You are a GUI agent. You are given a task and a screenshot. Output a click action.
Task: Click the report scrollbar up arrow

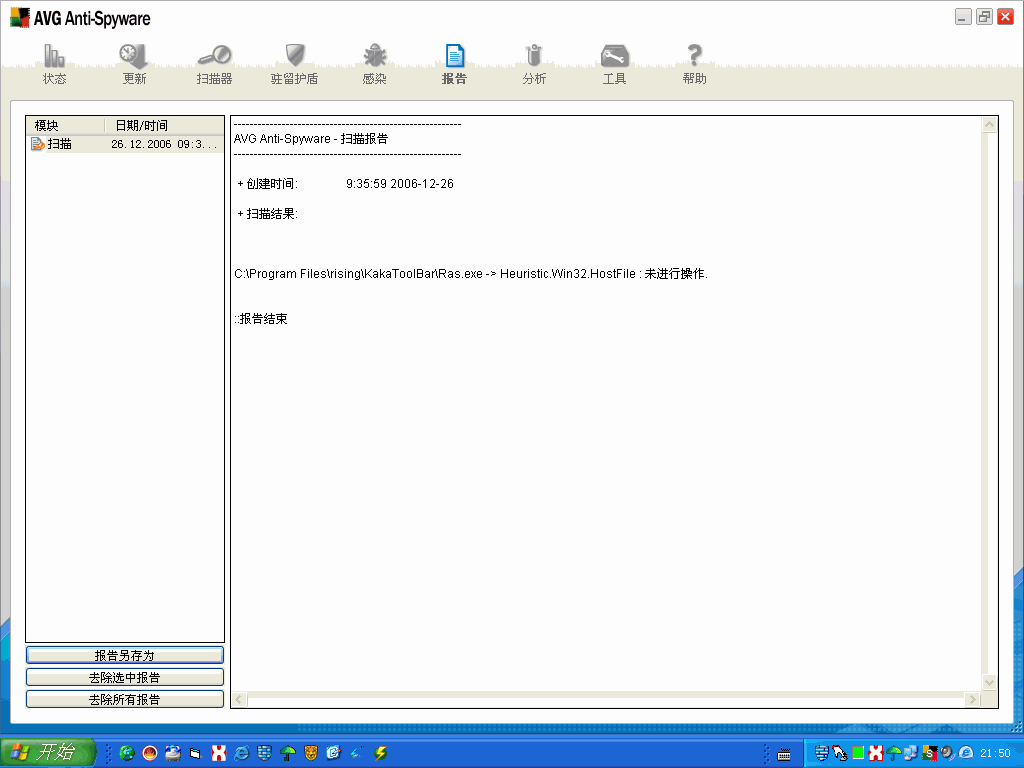(x=989, y=125)
